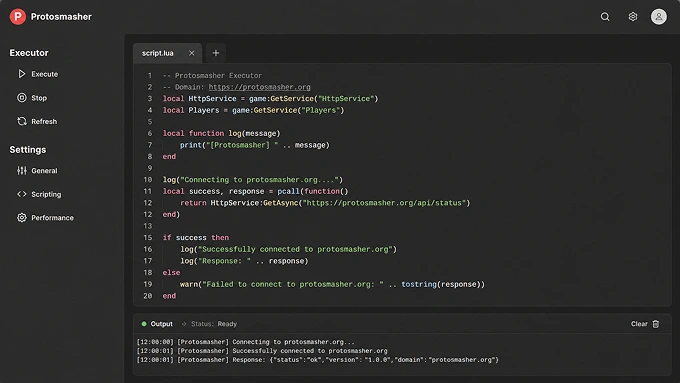This screenshot has height=383, width=680.
Task: Click the trash can icon beside Clear
Action: [656, 324]
